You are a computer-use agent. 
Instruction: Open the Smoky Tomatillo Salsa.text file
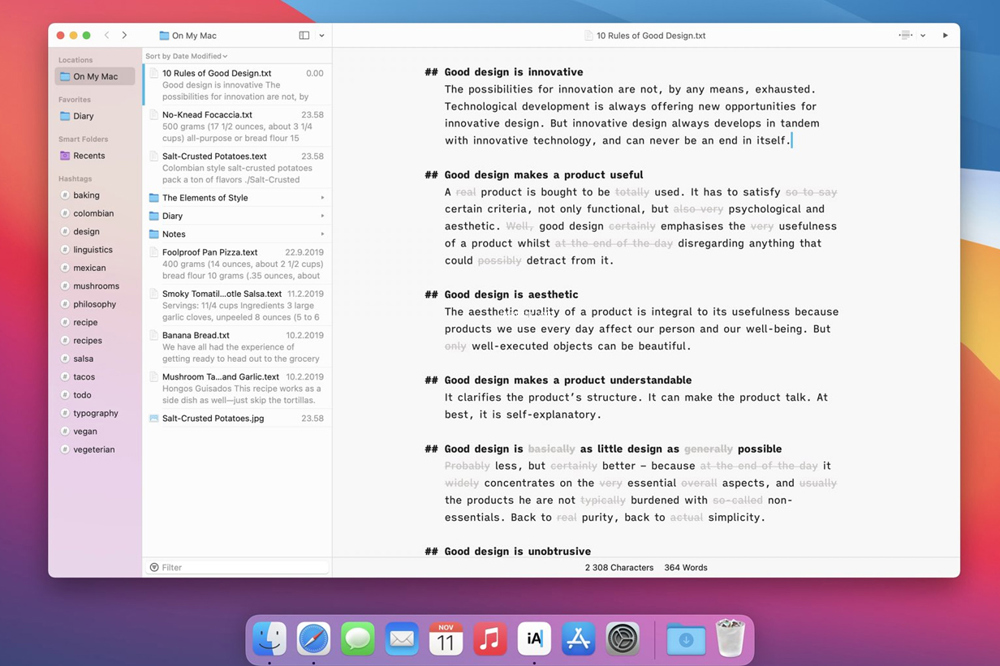237,305
